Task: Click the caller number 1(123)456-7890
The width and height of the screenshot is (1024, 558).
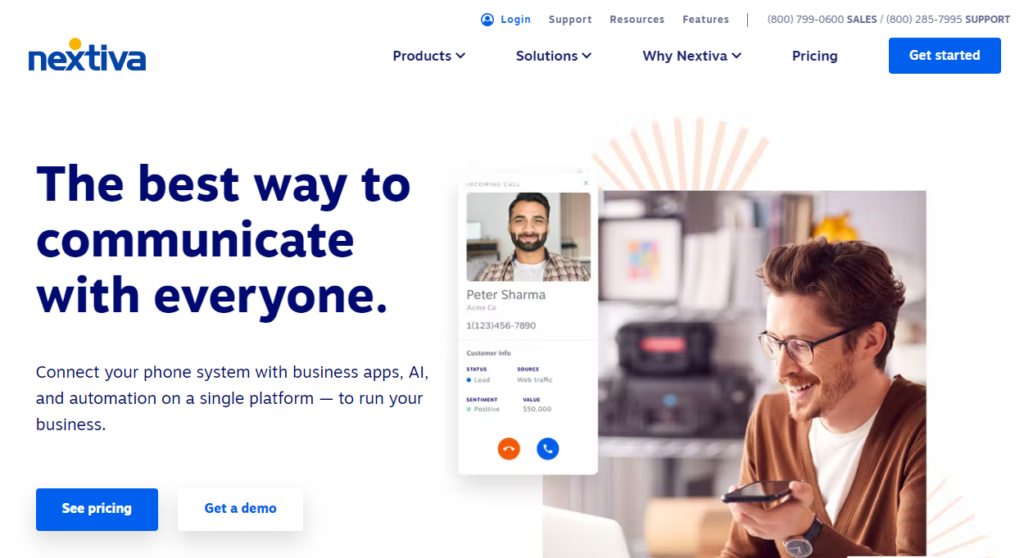Action: click(501, 325)
